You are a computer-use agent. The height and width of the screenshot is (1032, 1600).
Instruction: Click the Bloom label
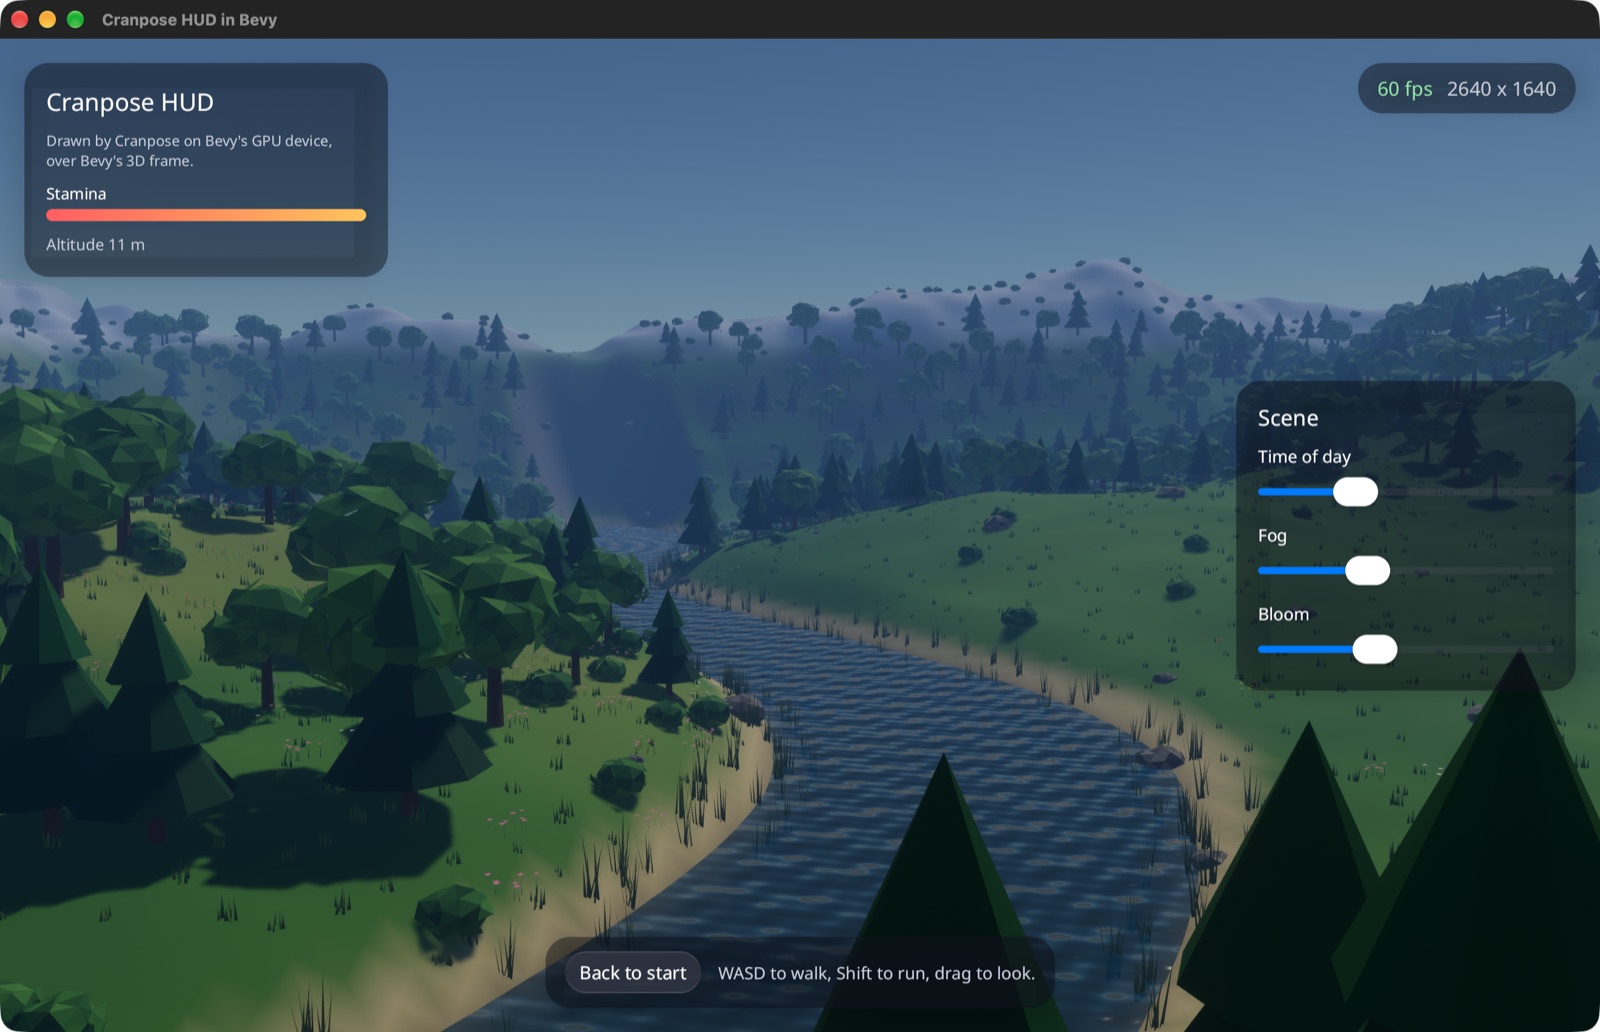[1283, 615]
